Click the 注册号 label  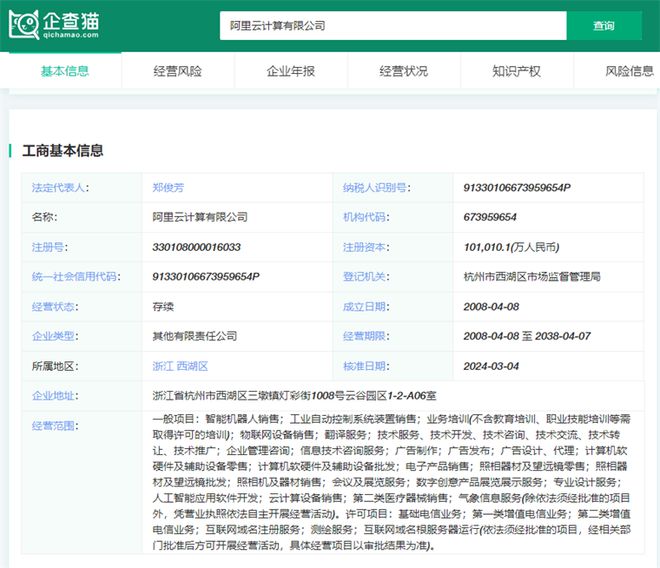click(x=50, y=247)
